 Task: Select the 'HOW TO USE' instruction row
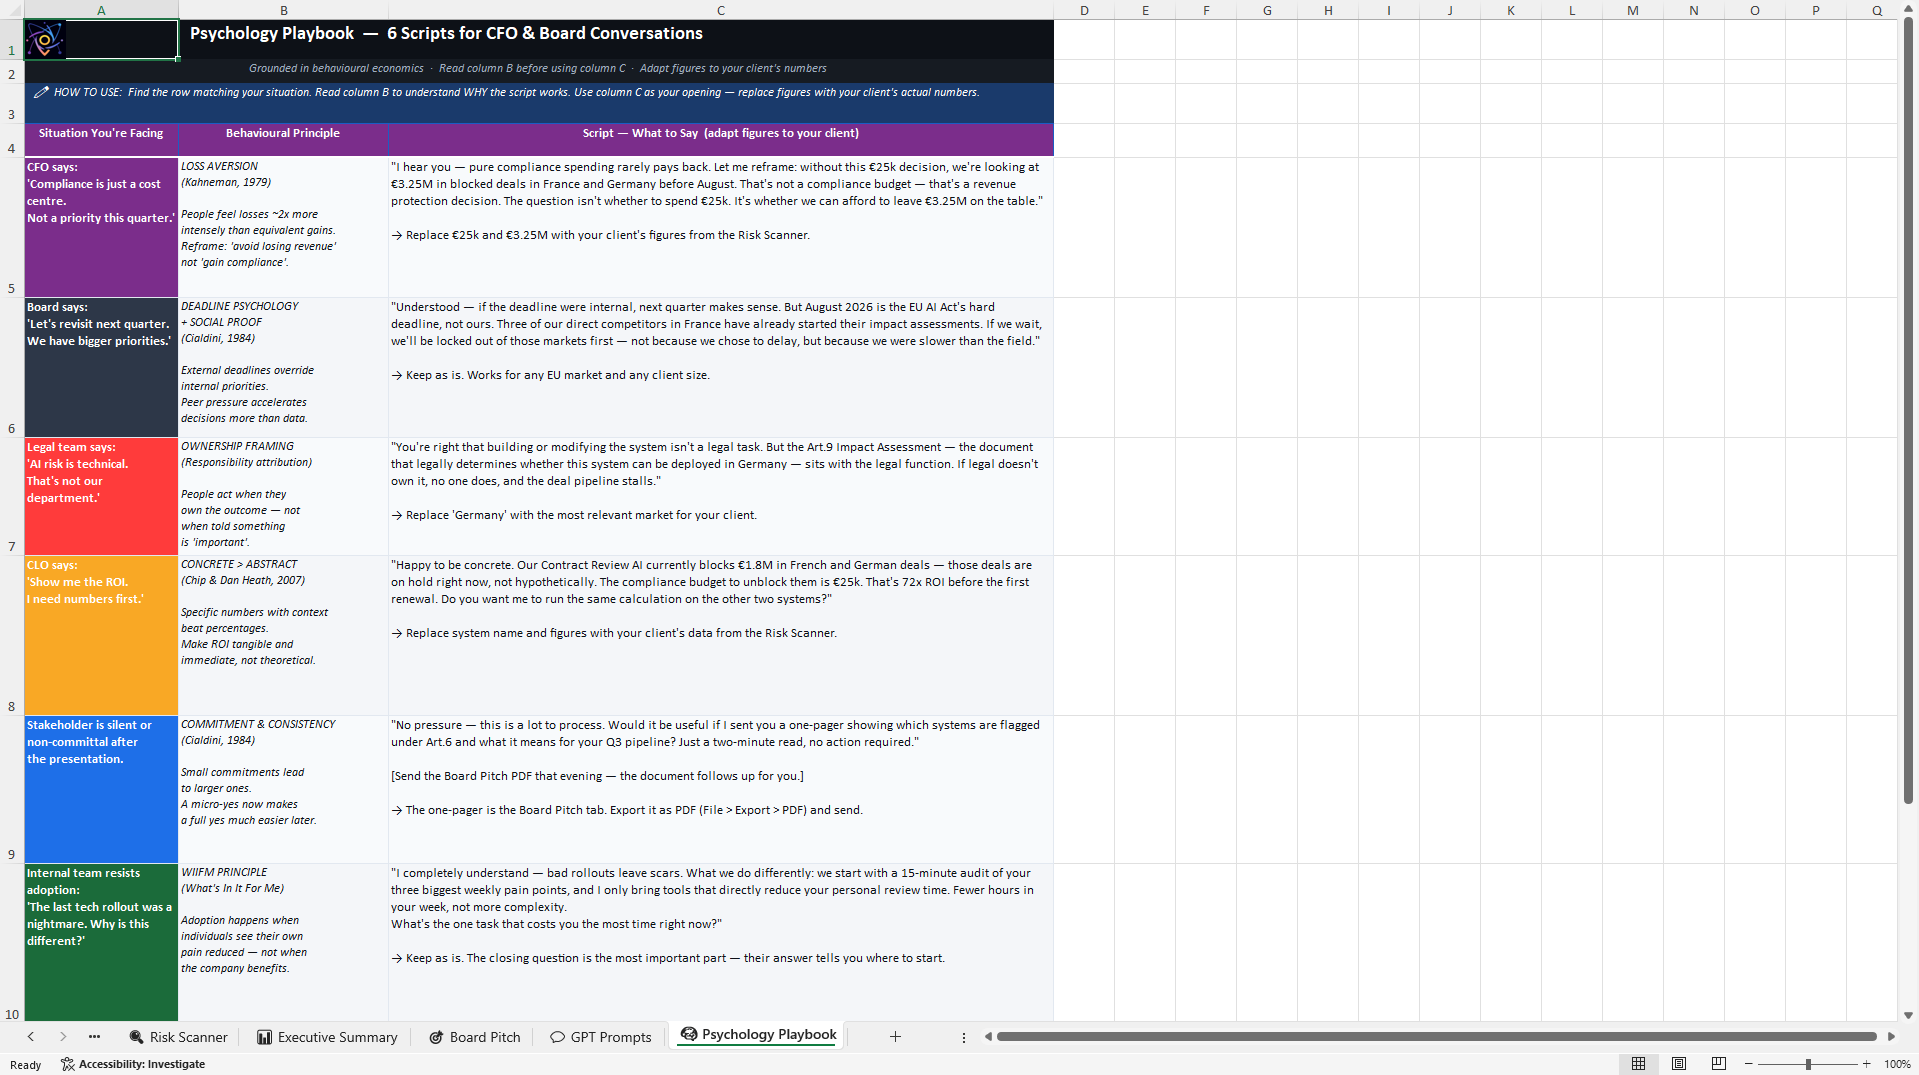click(x=538, y=103)
